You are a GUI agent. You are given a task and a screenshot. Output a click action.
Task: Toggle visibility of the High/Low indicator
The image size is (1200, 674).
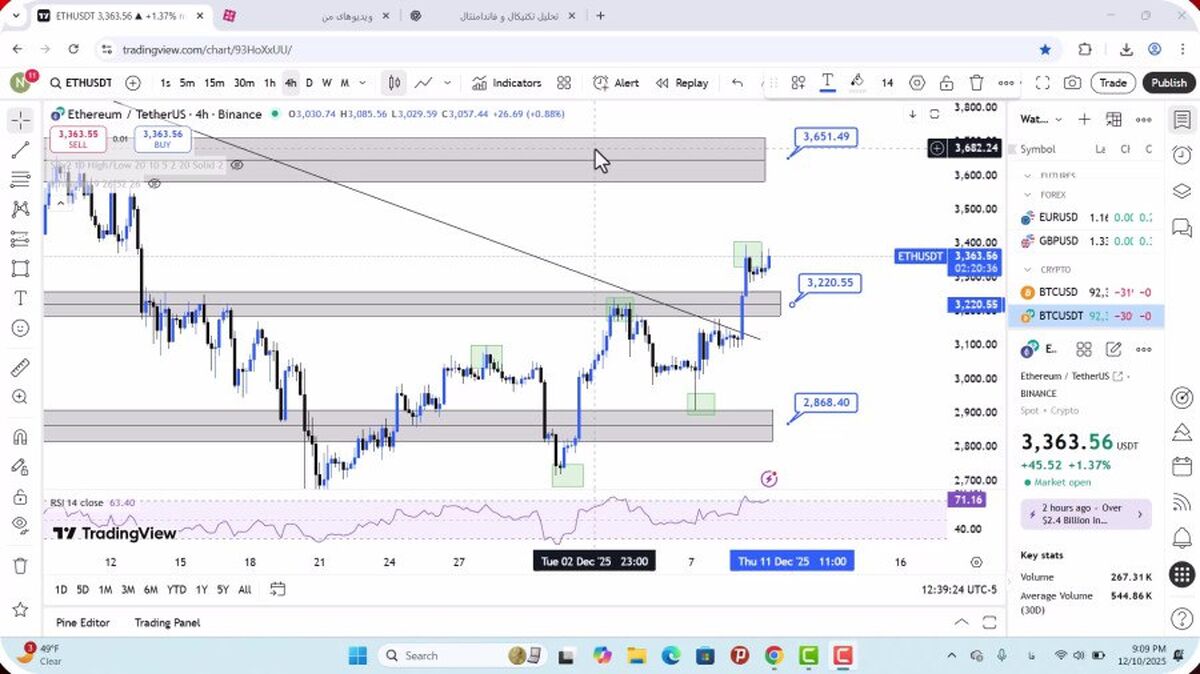(x=237, y=166)
